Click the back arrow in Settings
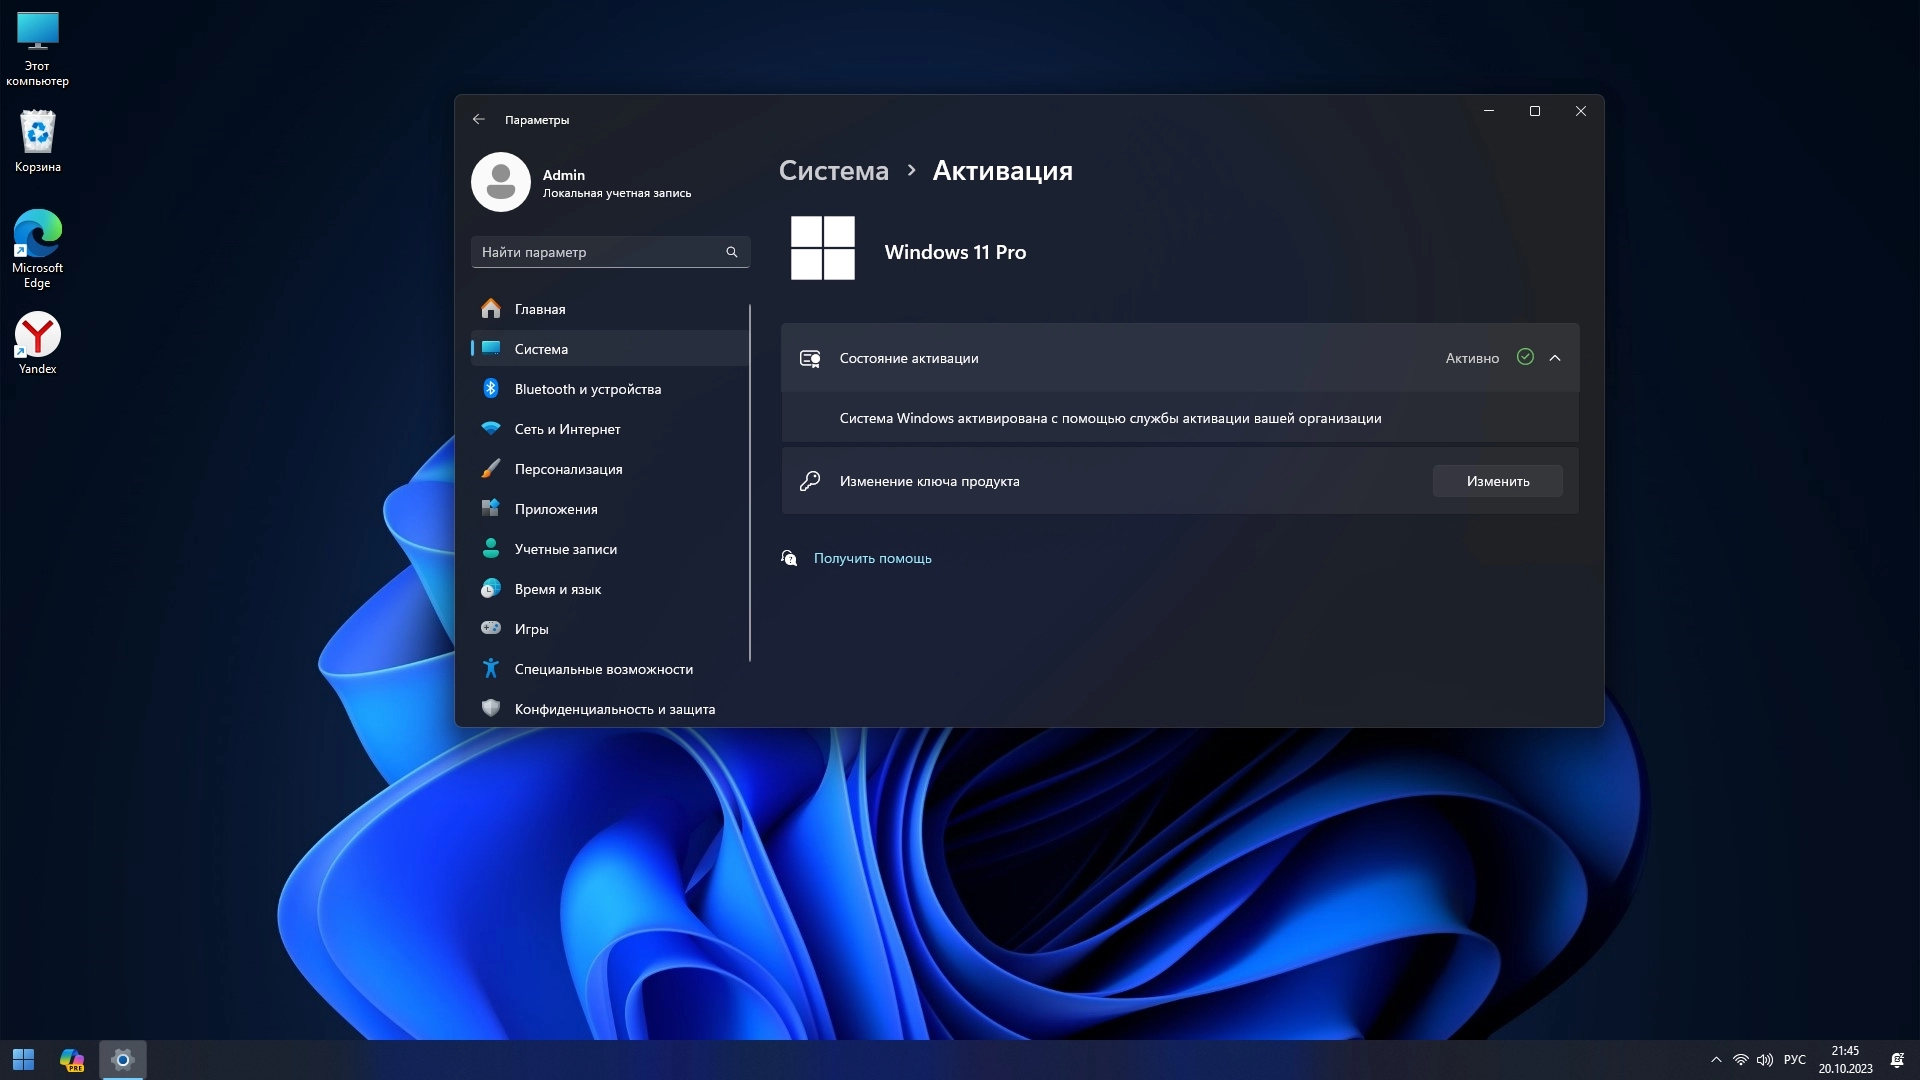Image resolution: width=1920 pixels, height=1080 pixels. [479, 119]
